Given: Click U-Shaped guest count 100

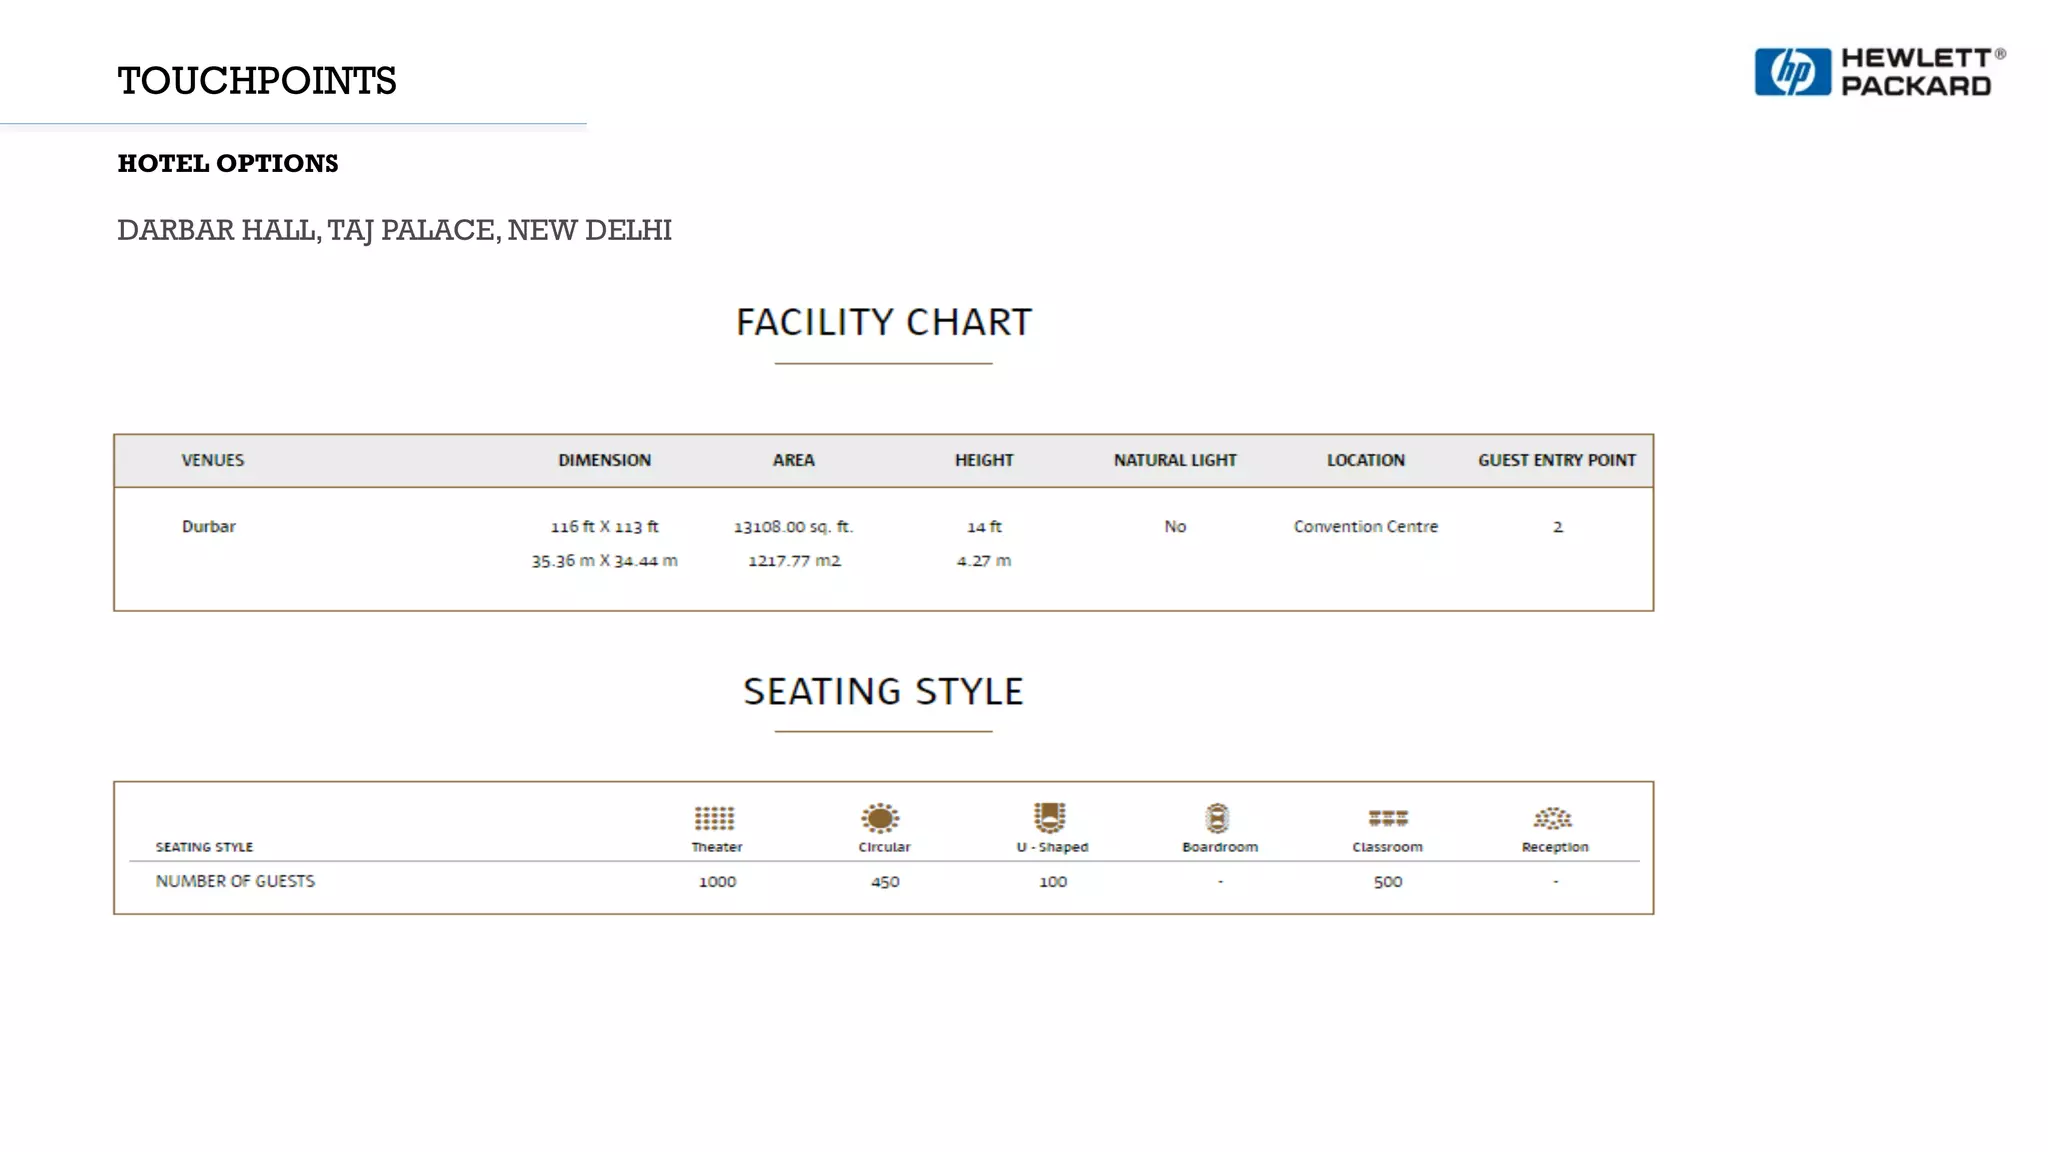Looking at the screenshot, I should (x=1053, y=882).
